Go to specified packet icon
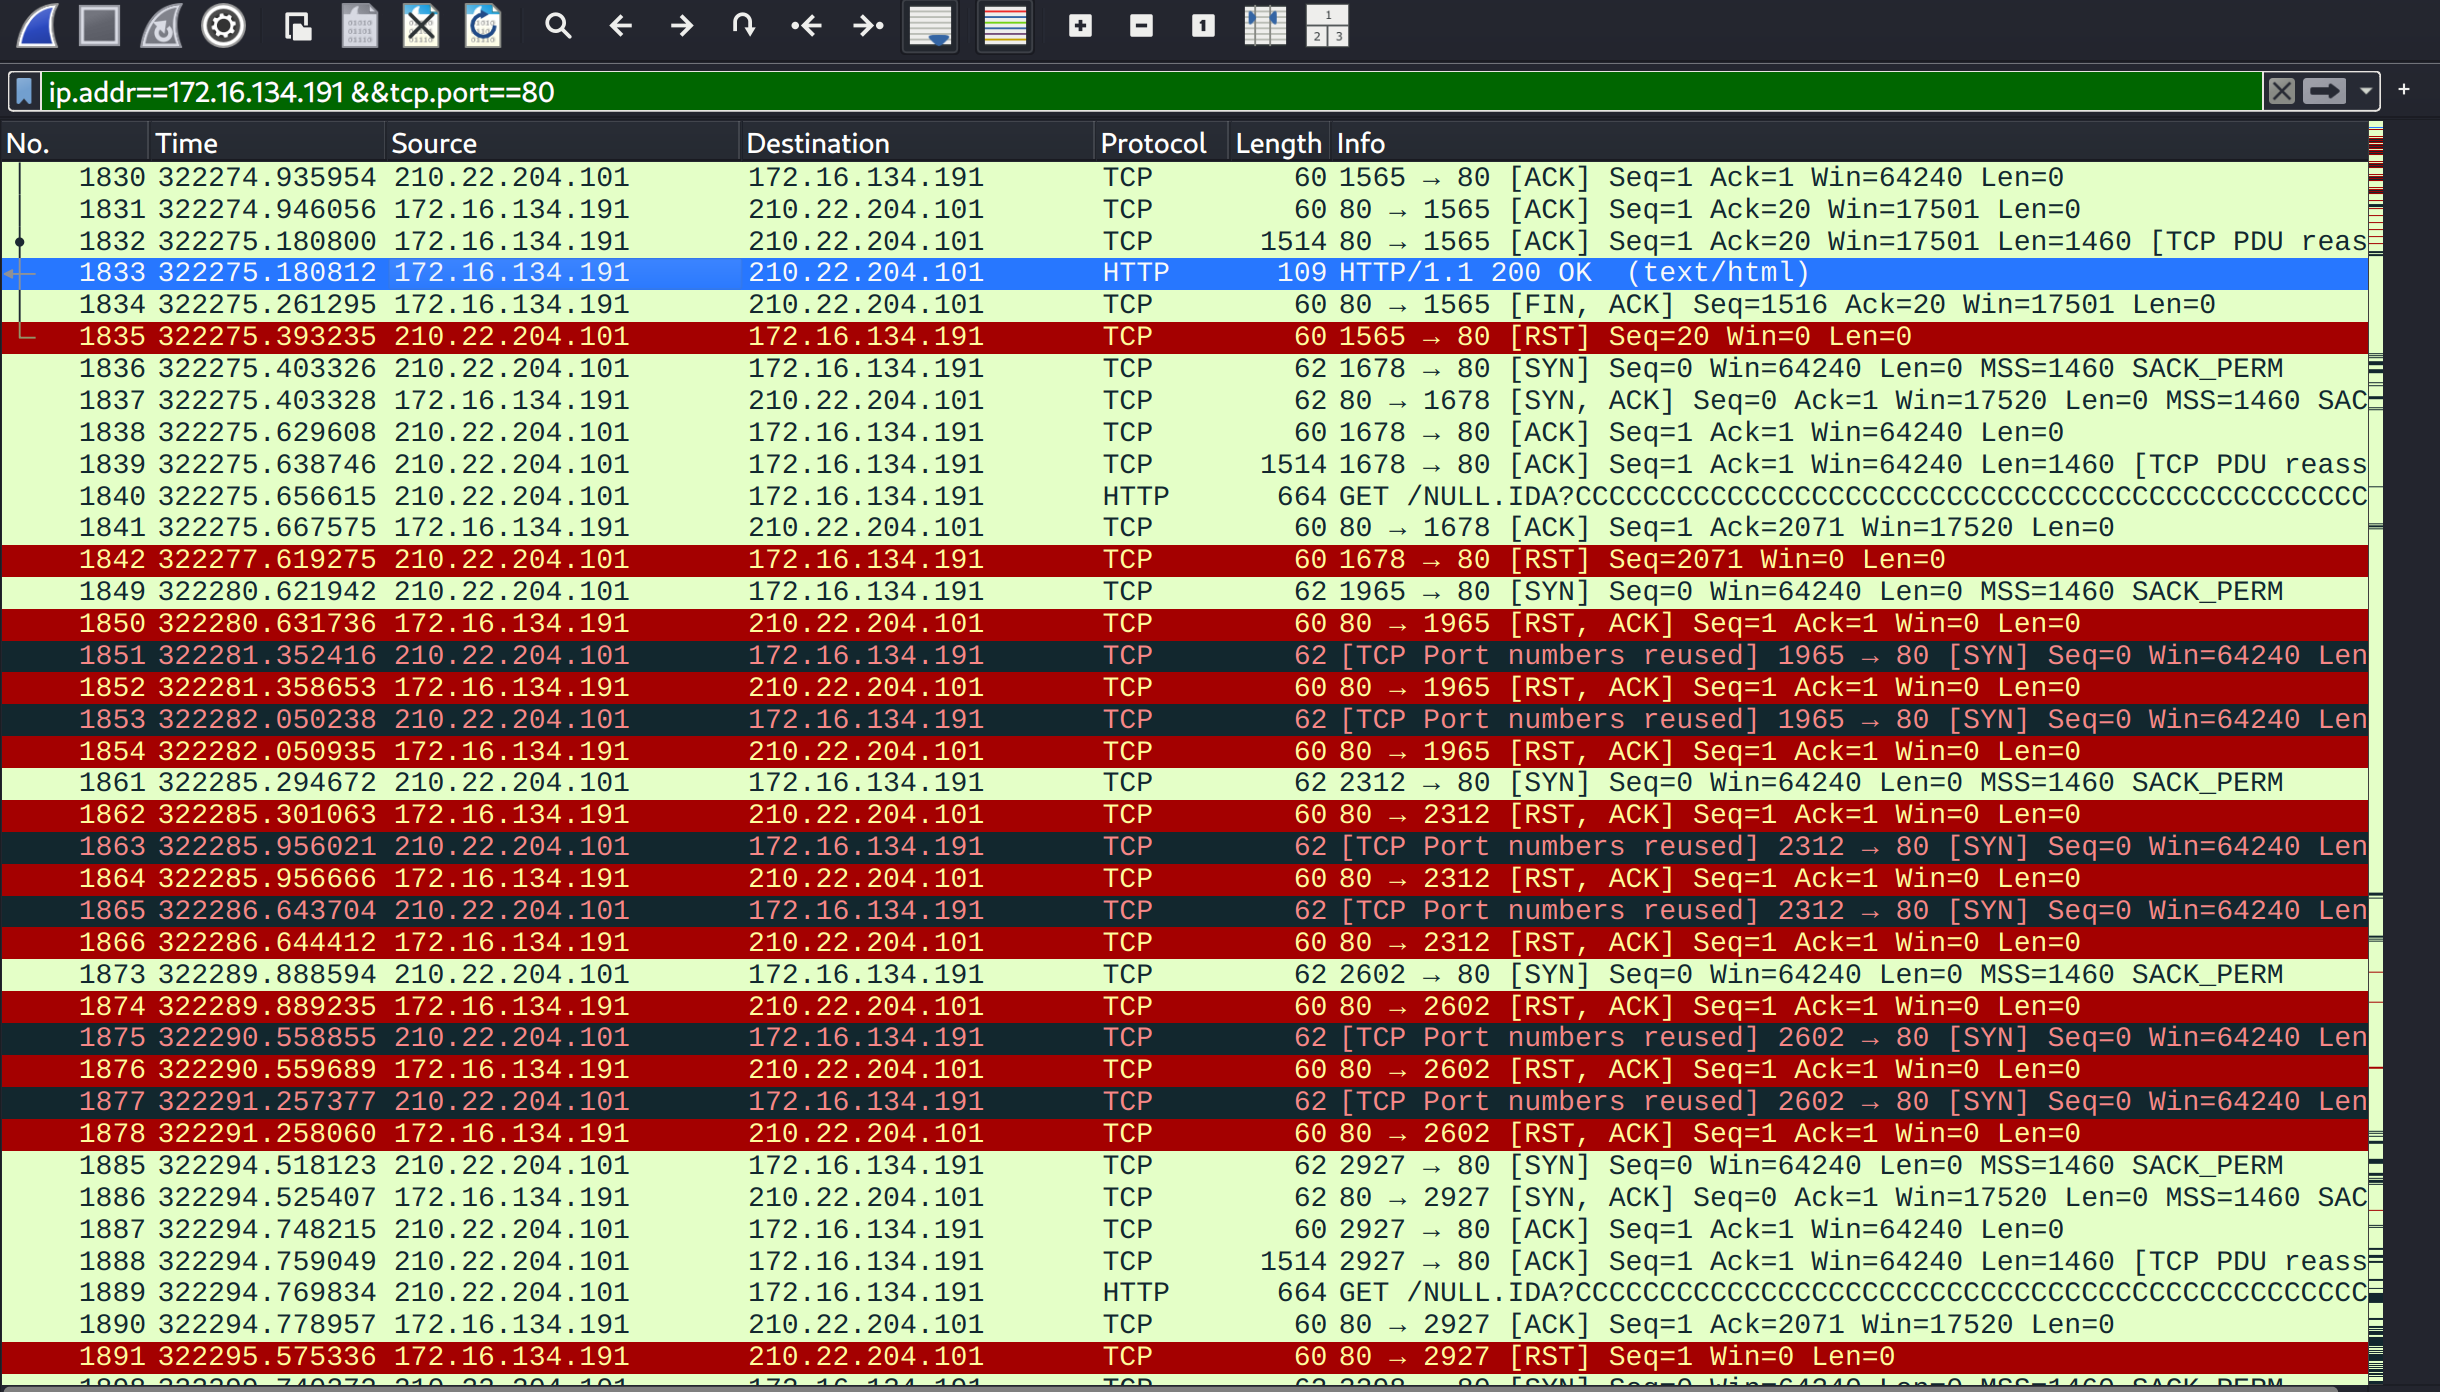This screenshot has width=2440, height=1392. click(x=743, y=26)
